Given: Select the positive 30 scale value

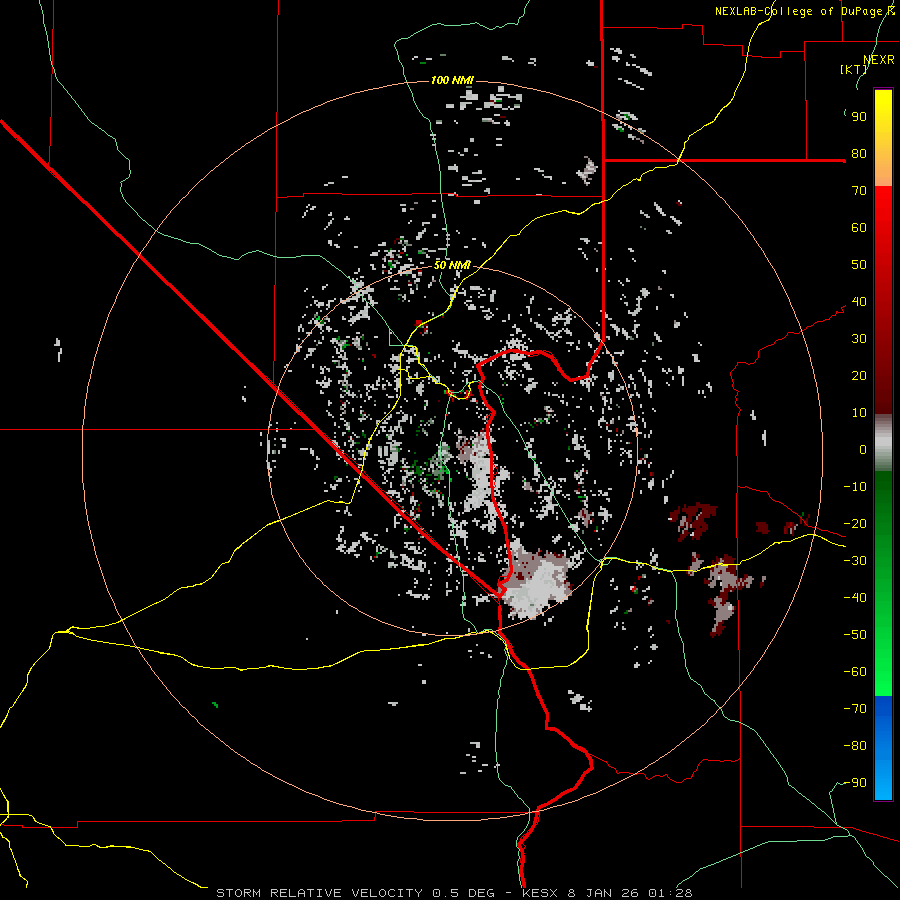Looking at the screenshot, I should [859, 339].
